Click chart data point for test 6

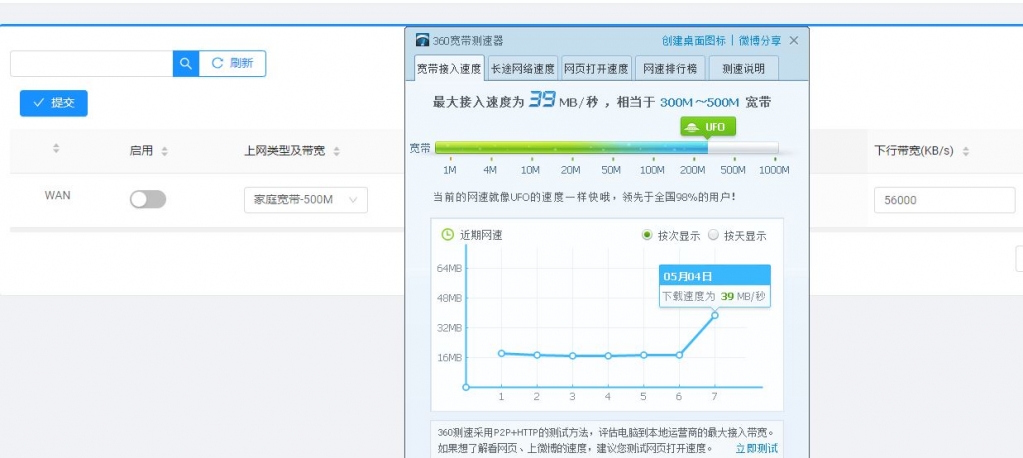[x=679, y=355]
